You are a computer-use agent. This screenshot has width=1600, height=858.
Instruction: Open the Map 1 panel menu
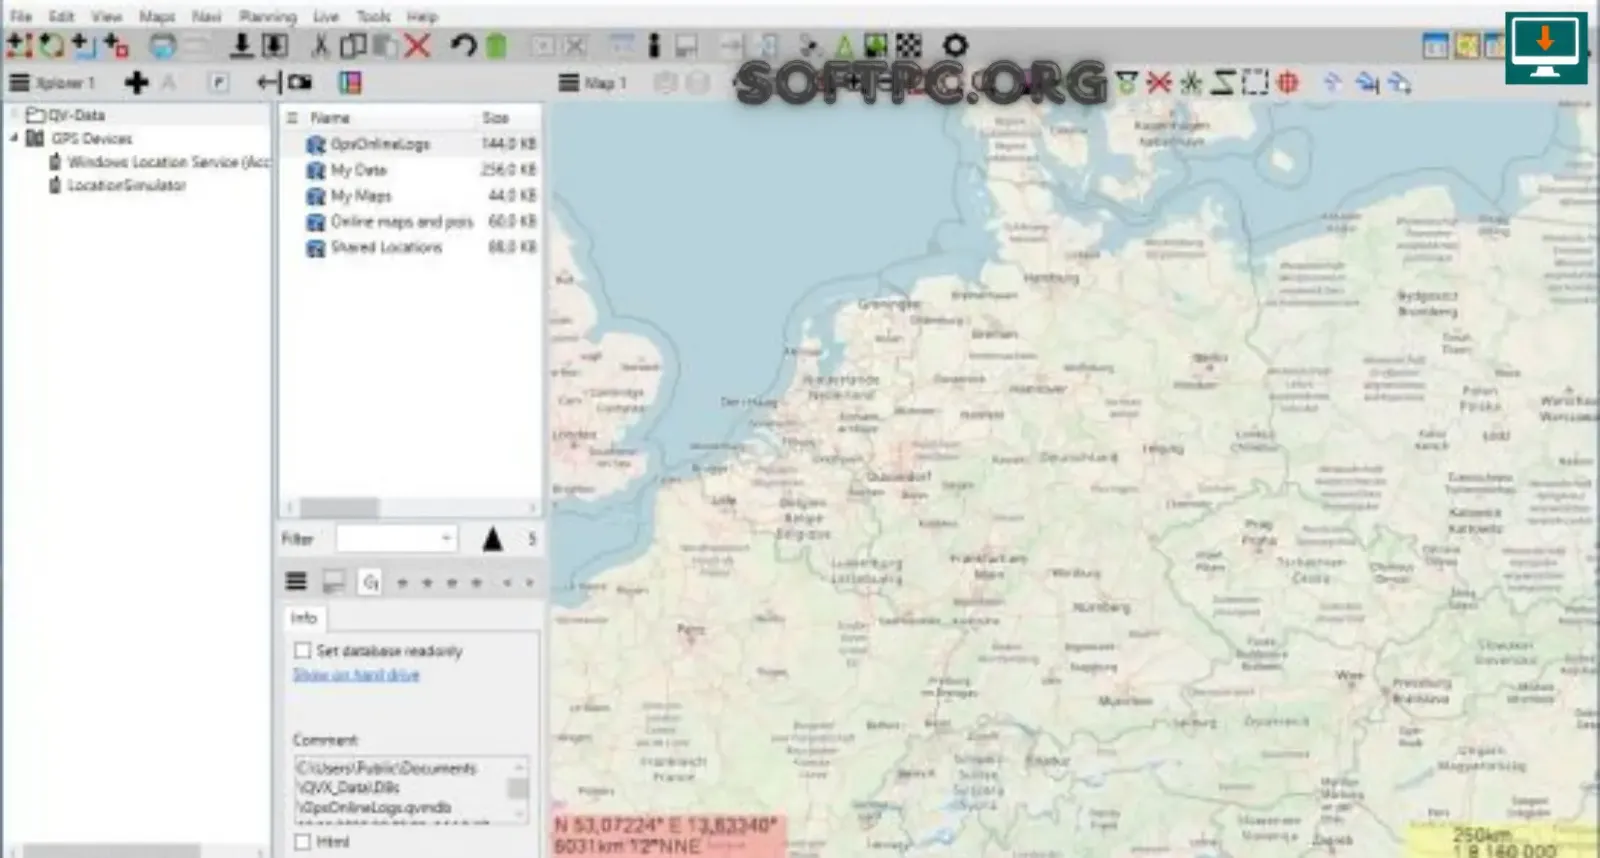(x=569, y=83)
